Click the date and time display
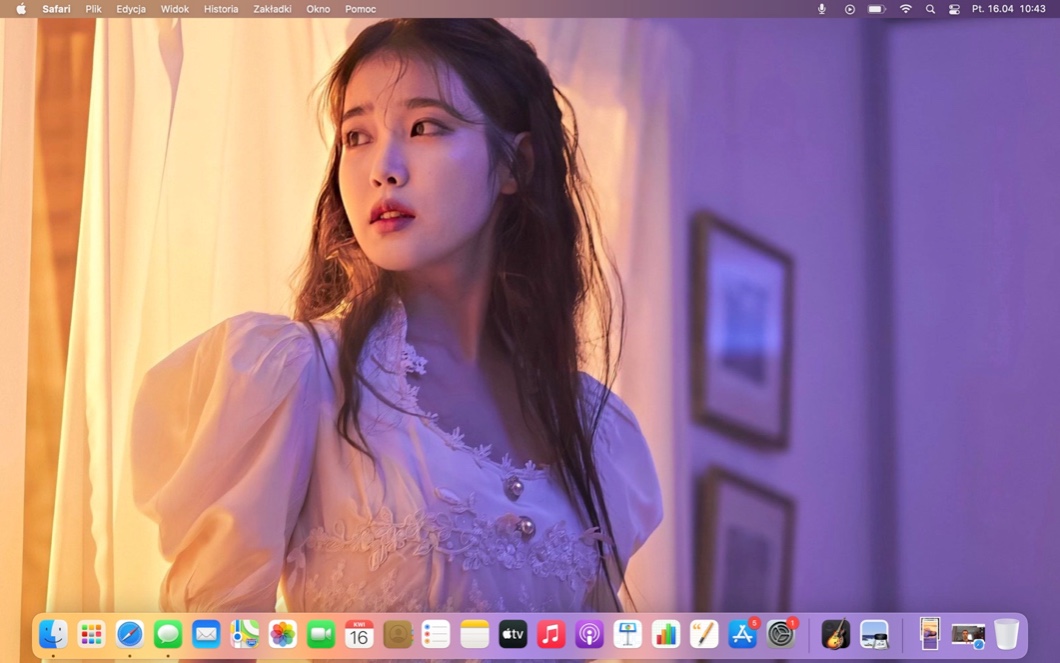The height and width of the screenshot is (663, 1060). pos(1008,9)
